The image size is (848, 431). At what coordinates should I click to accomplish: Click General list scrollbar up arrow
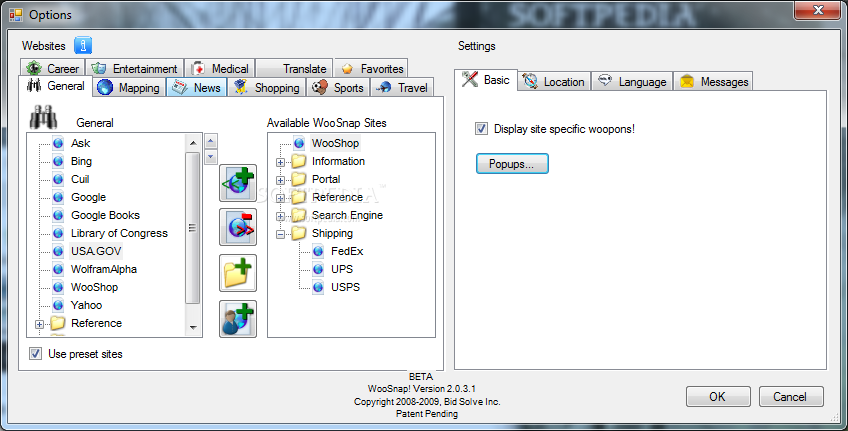193,143
